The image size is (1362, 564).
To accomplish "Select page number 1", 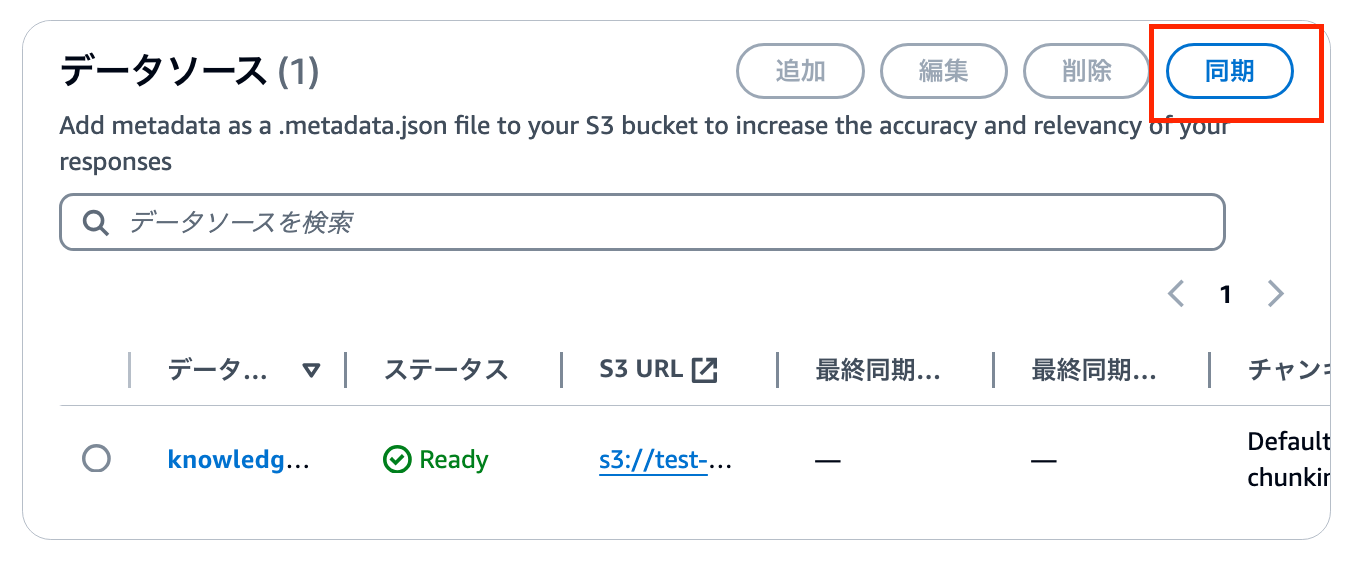I will (x=1225, y=294).
